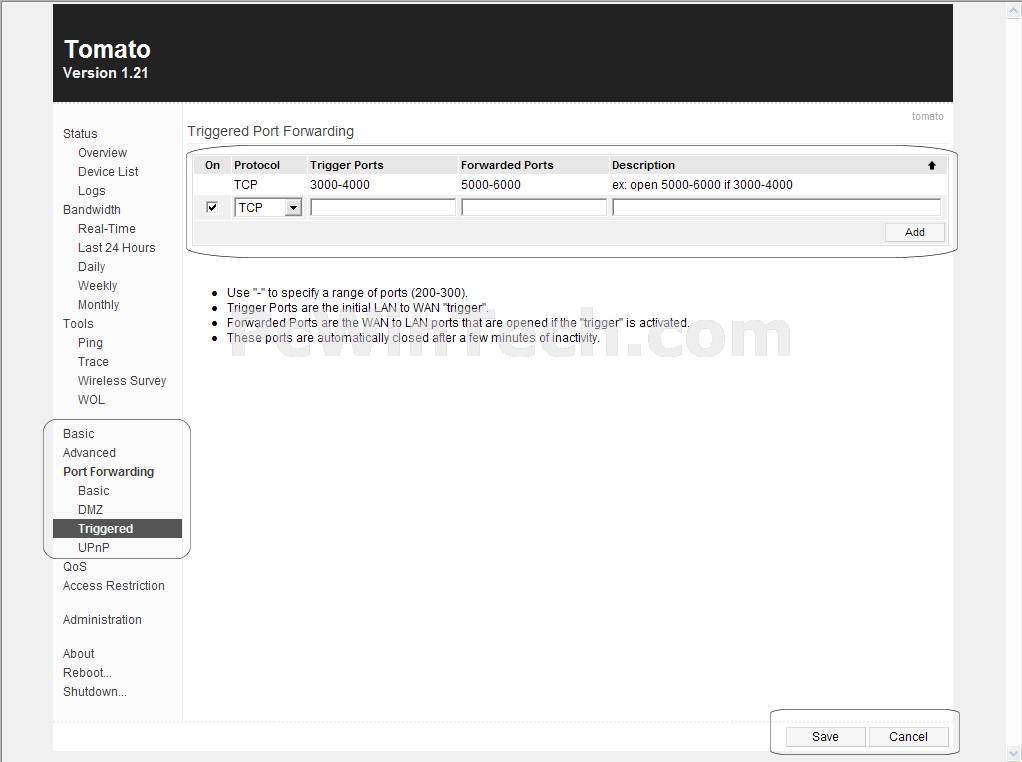
Task: Click the Save button
Action: coord(825,737)
